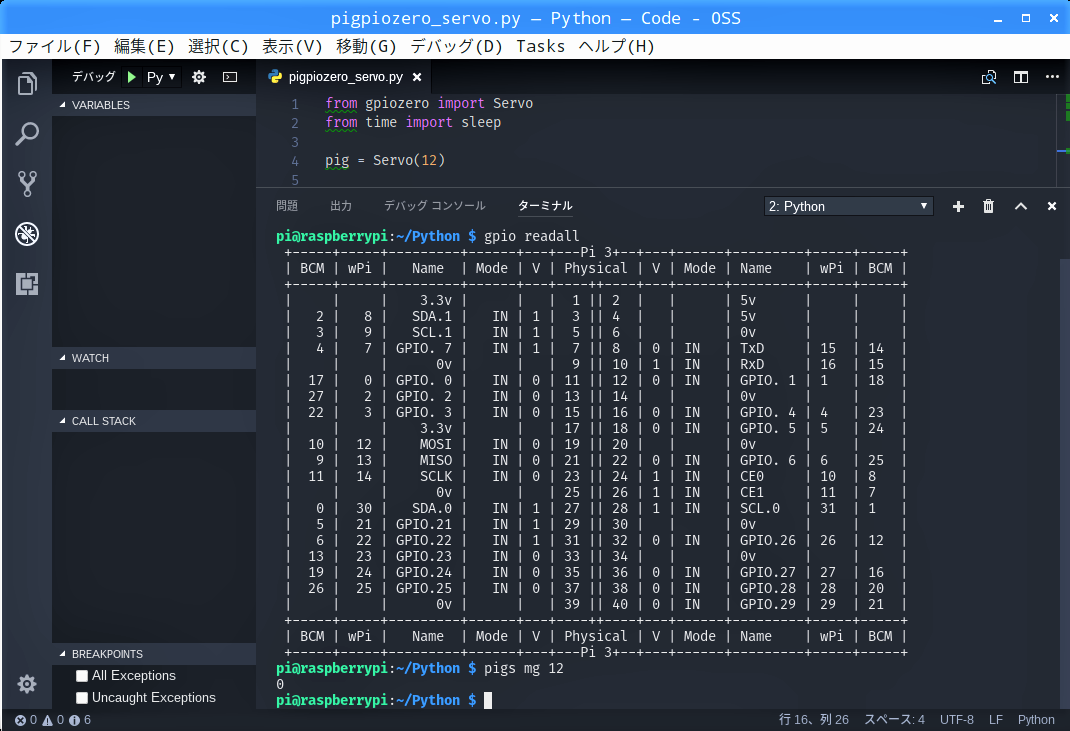Open the Extensions view in activity bar
Image resolution: width=1070 pixels, height=731 pixels.
coord(27,284)
